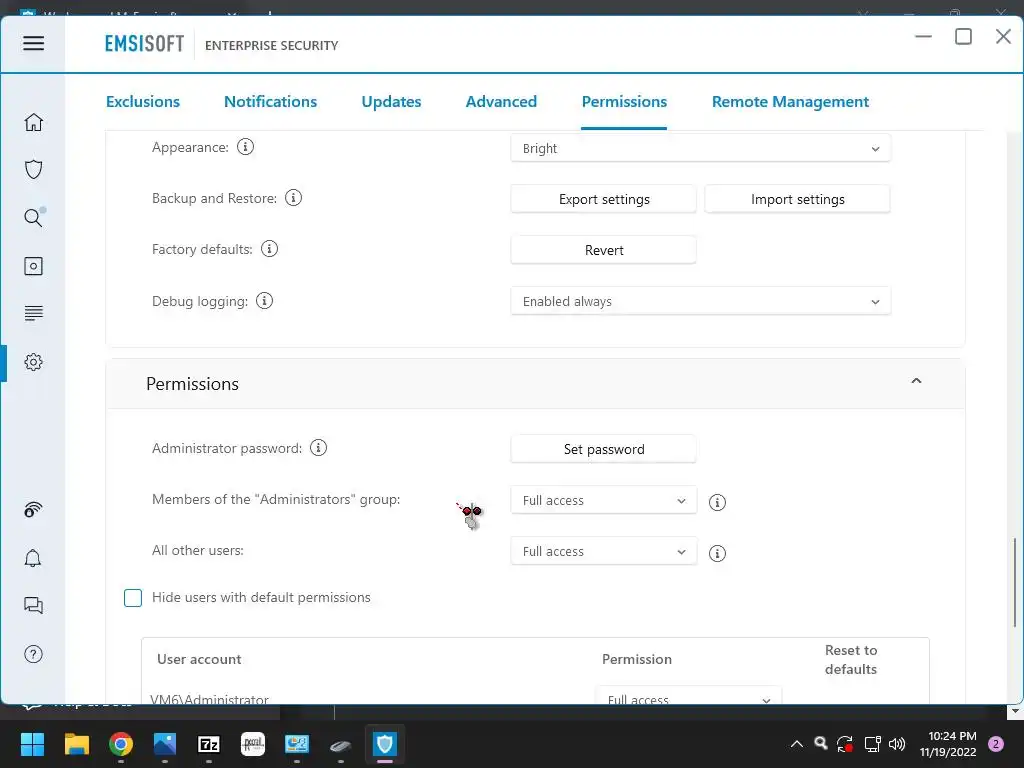Open the Logs list sidebar icon
This screenshot has width=1024, height=768.
tap(33, 313)
